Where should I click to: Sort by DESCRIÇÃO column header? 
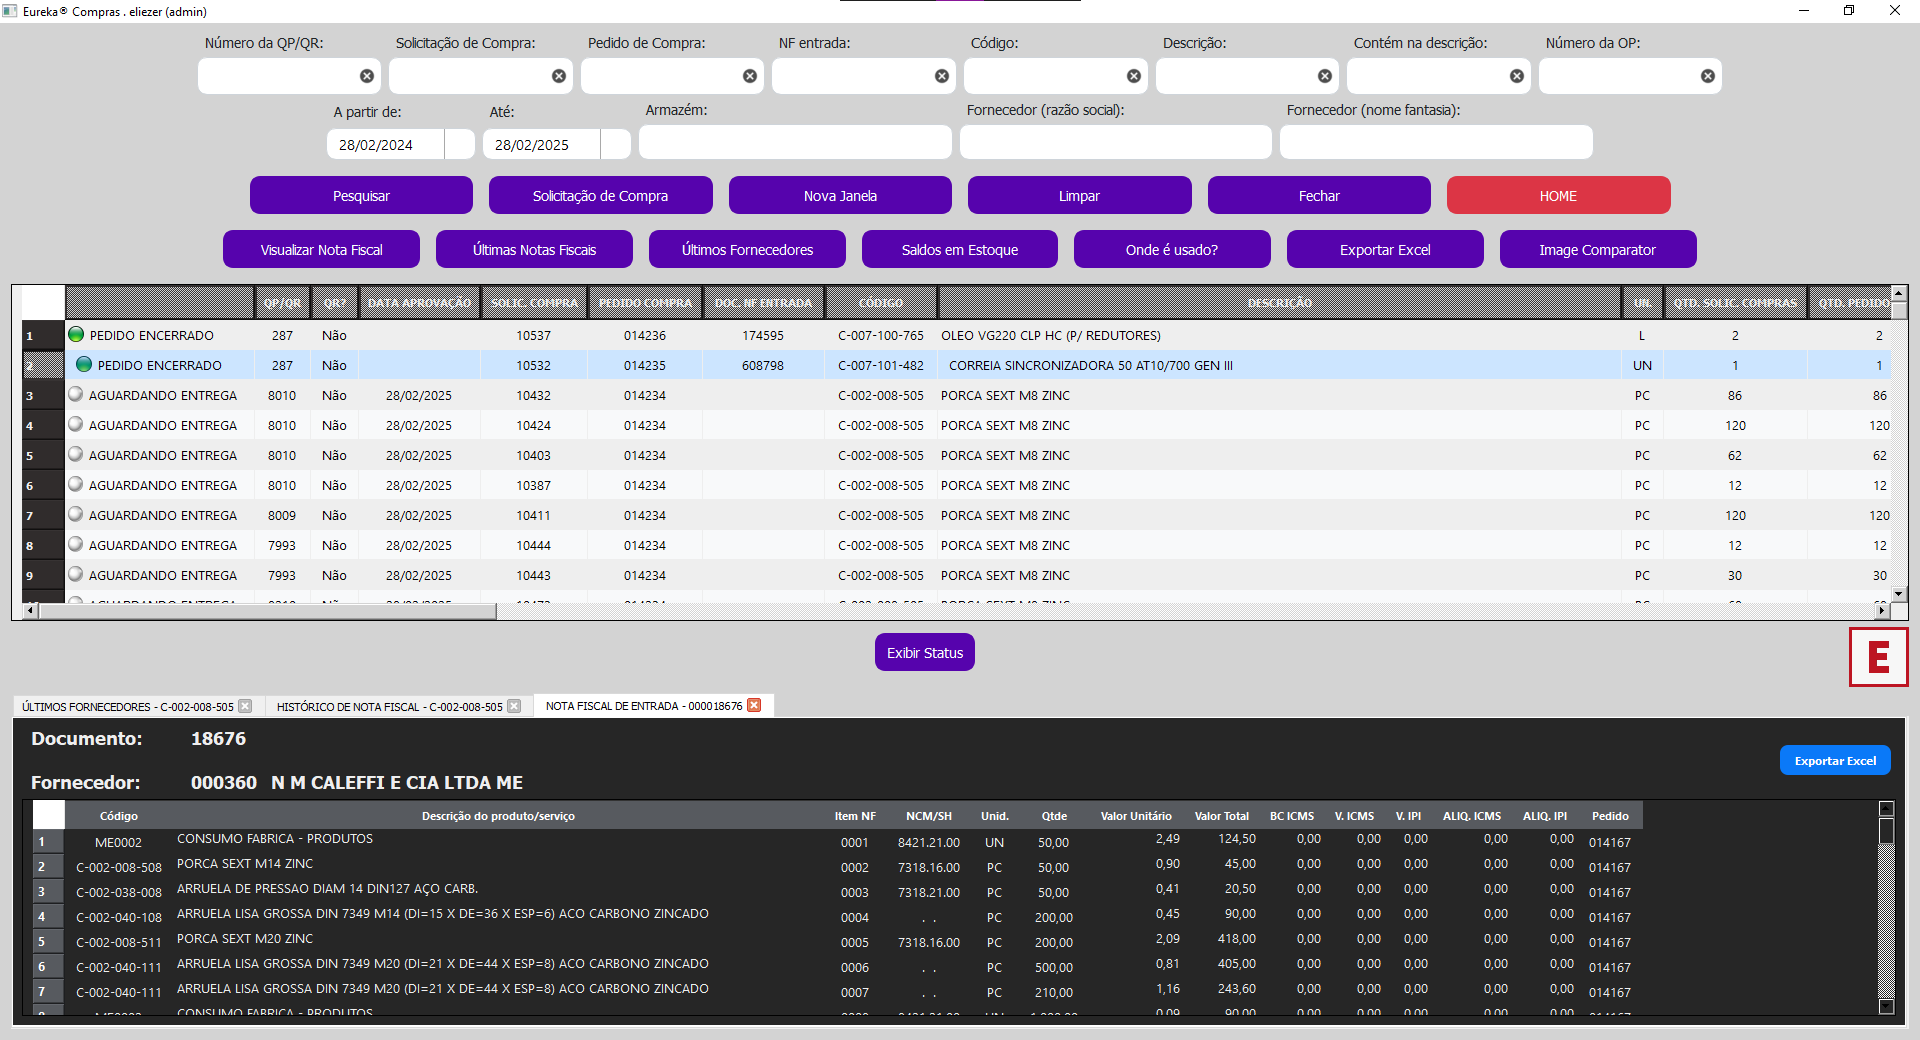pos(1279,302)
